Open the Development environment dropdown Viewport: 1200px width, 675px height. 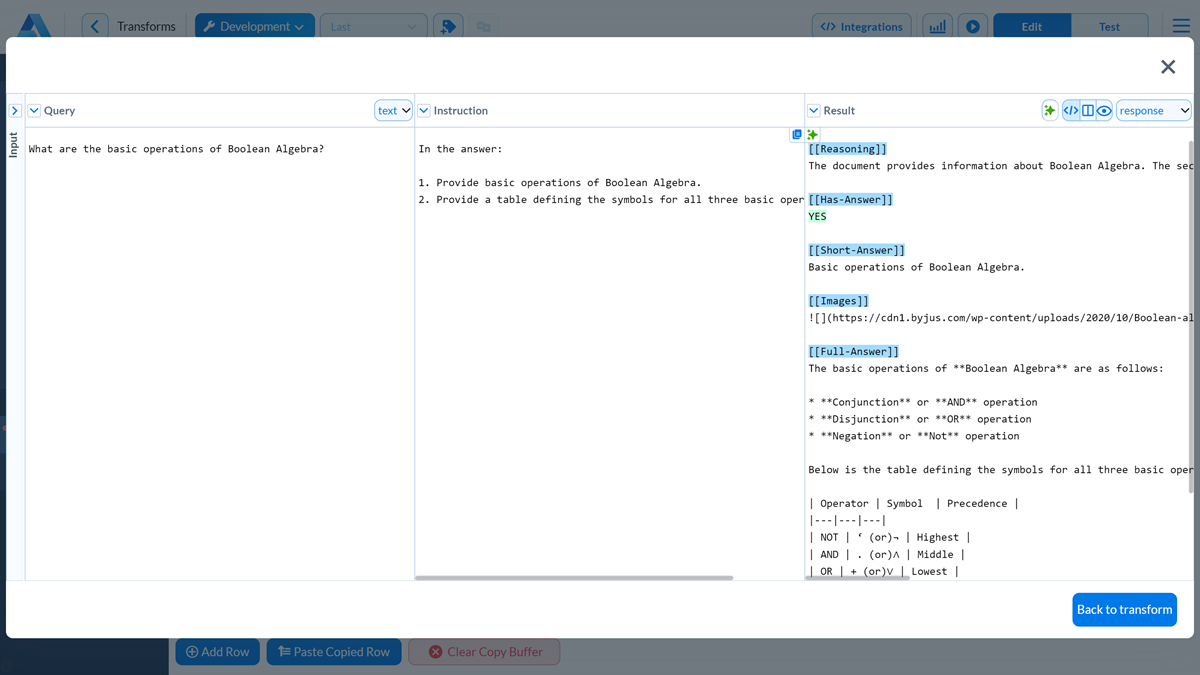[254, 25]
